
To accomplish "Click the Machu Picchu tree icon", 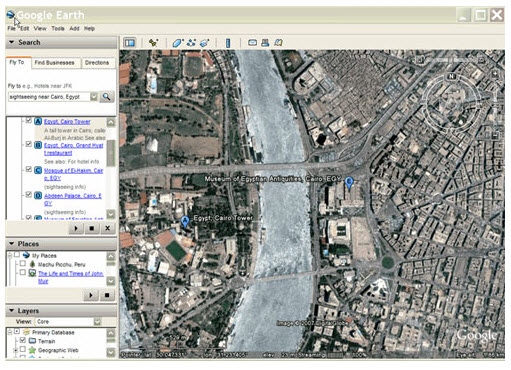I will (x=32, y=264).
